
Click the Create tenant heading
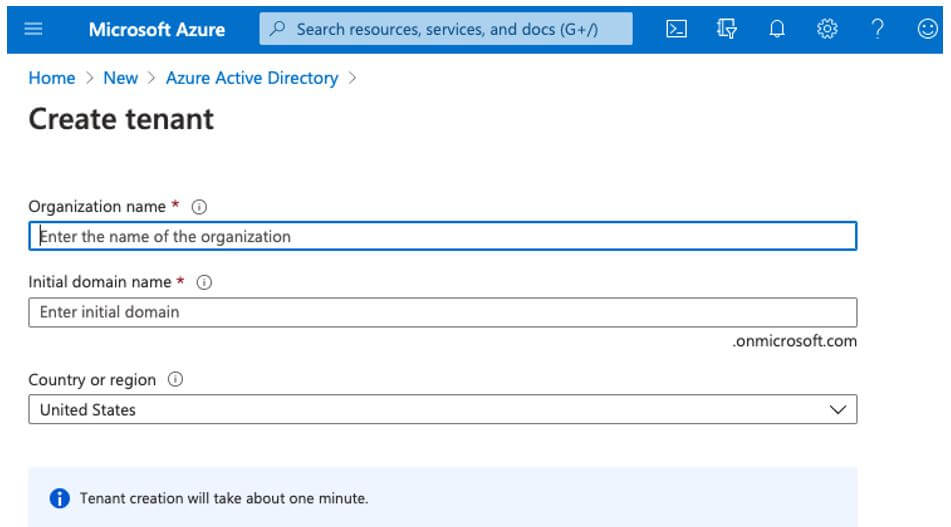tap(121, 118)
